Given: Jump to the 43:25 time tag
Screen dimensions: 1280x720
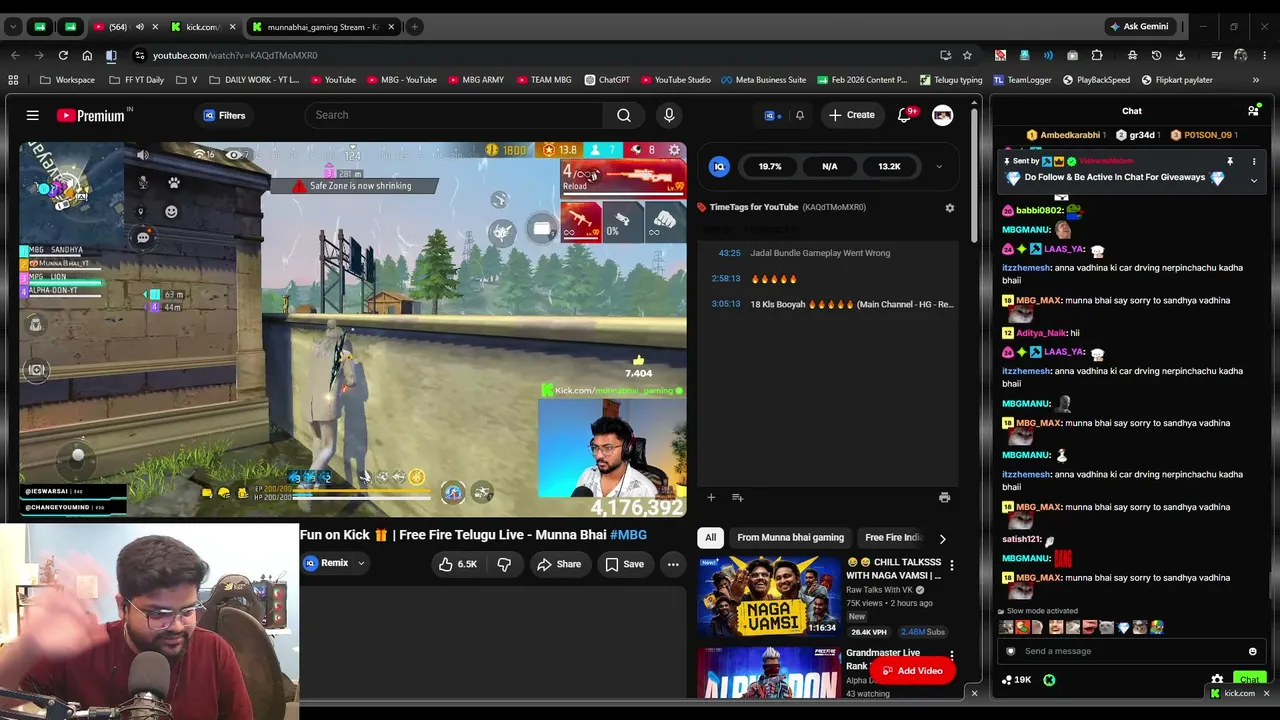Looking at the screenshot, I should coord(729,253).
